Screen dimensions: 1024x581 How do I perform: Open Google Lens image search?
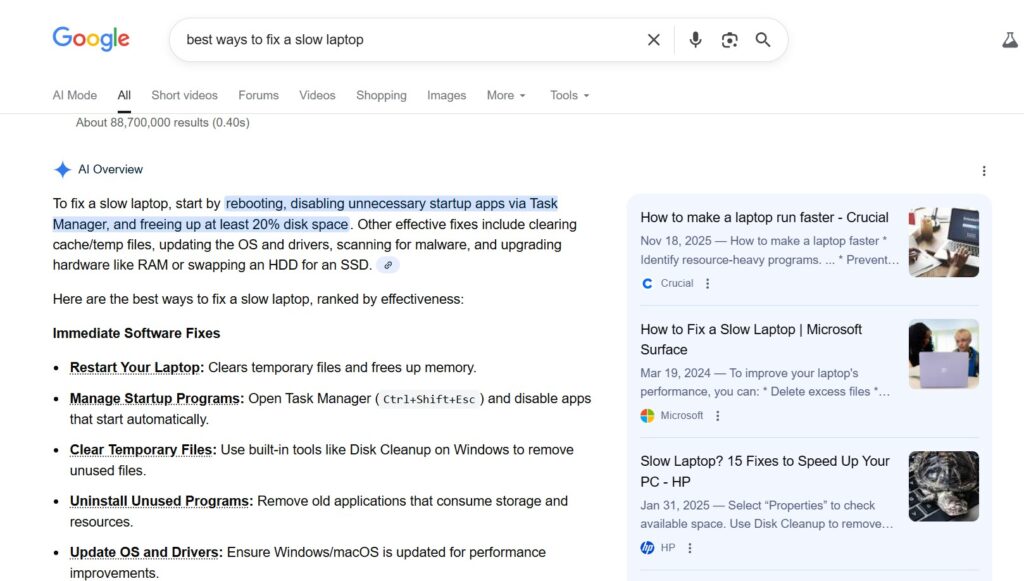729,39
